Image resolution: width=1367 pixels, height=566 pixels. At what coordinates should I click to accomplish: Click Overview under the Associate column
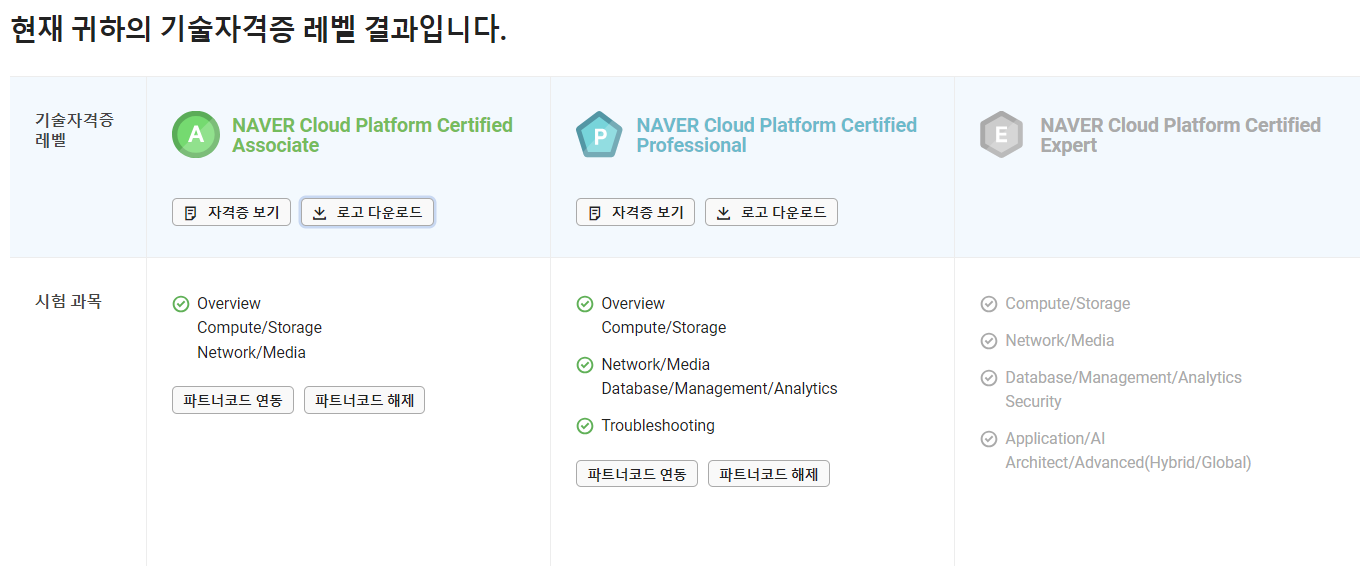tap(229, 304)
